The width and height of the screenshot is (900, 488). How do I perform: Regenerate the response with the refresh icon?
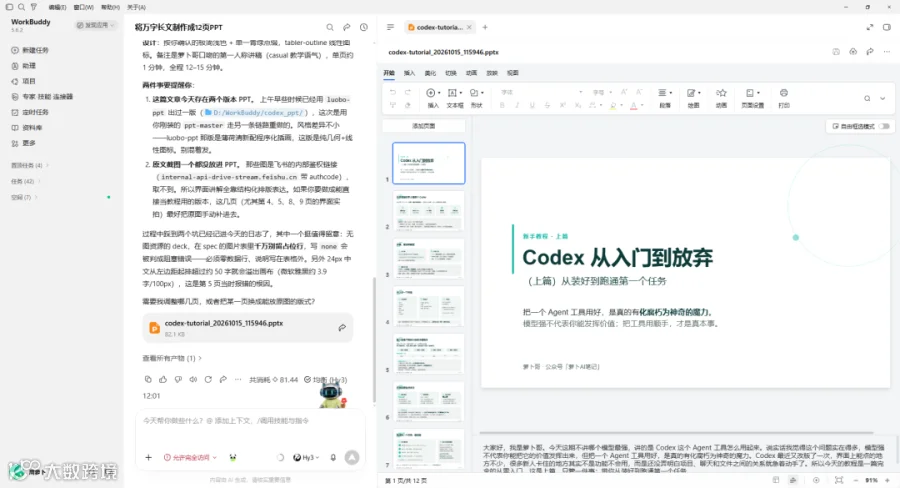(208, 379)
